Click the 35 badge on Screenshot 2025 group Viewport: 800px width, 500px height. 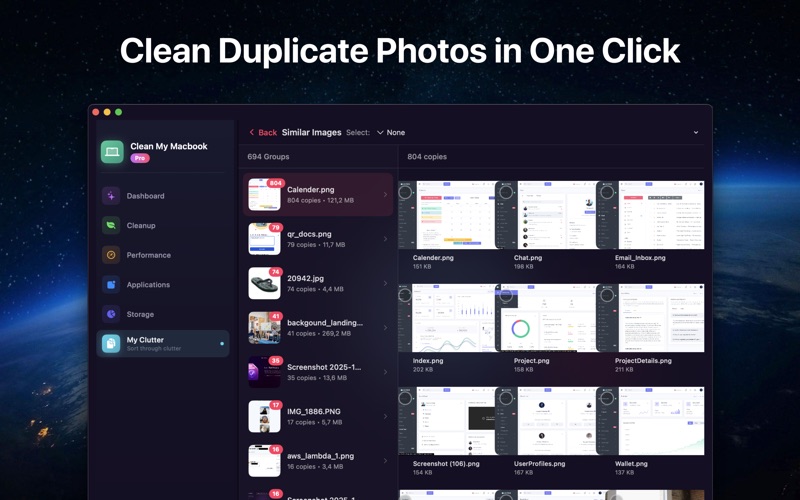pos(276,361)
